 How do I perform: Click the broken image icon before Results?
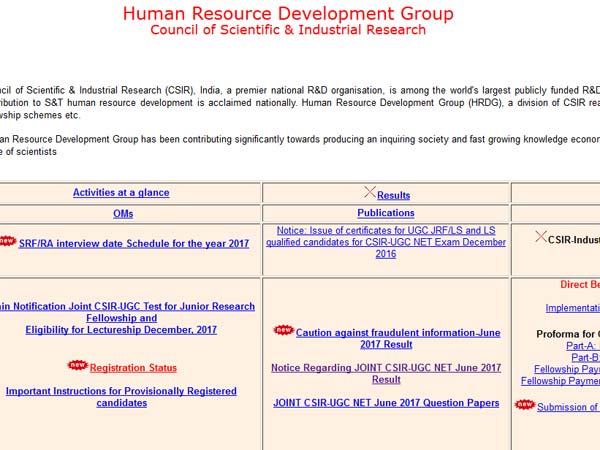tap(369, 192)
